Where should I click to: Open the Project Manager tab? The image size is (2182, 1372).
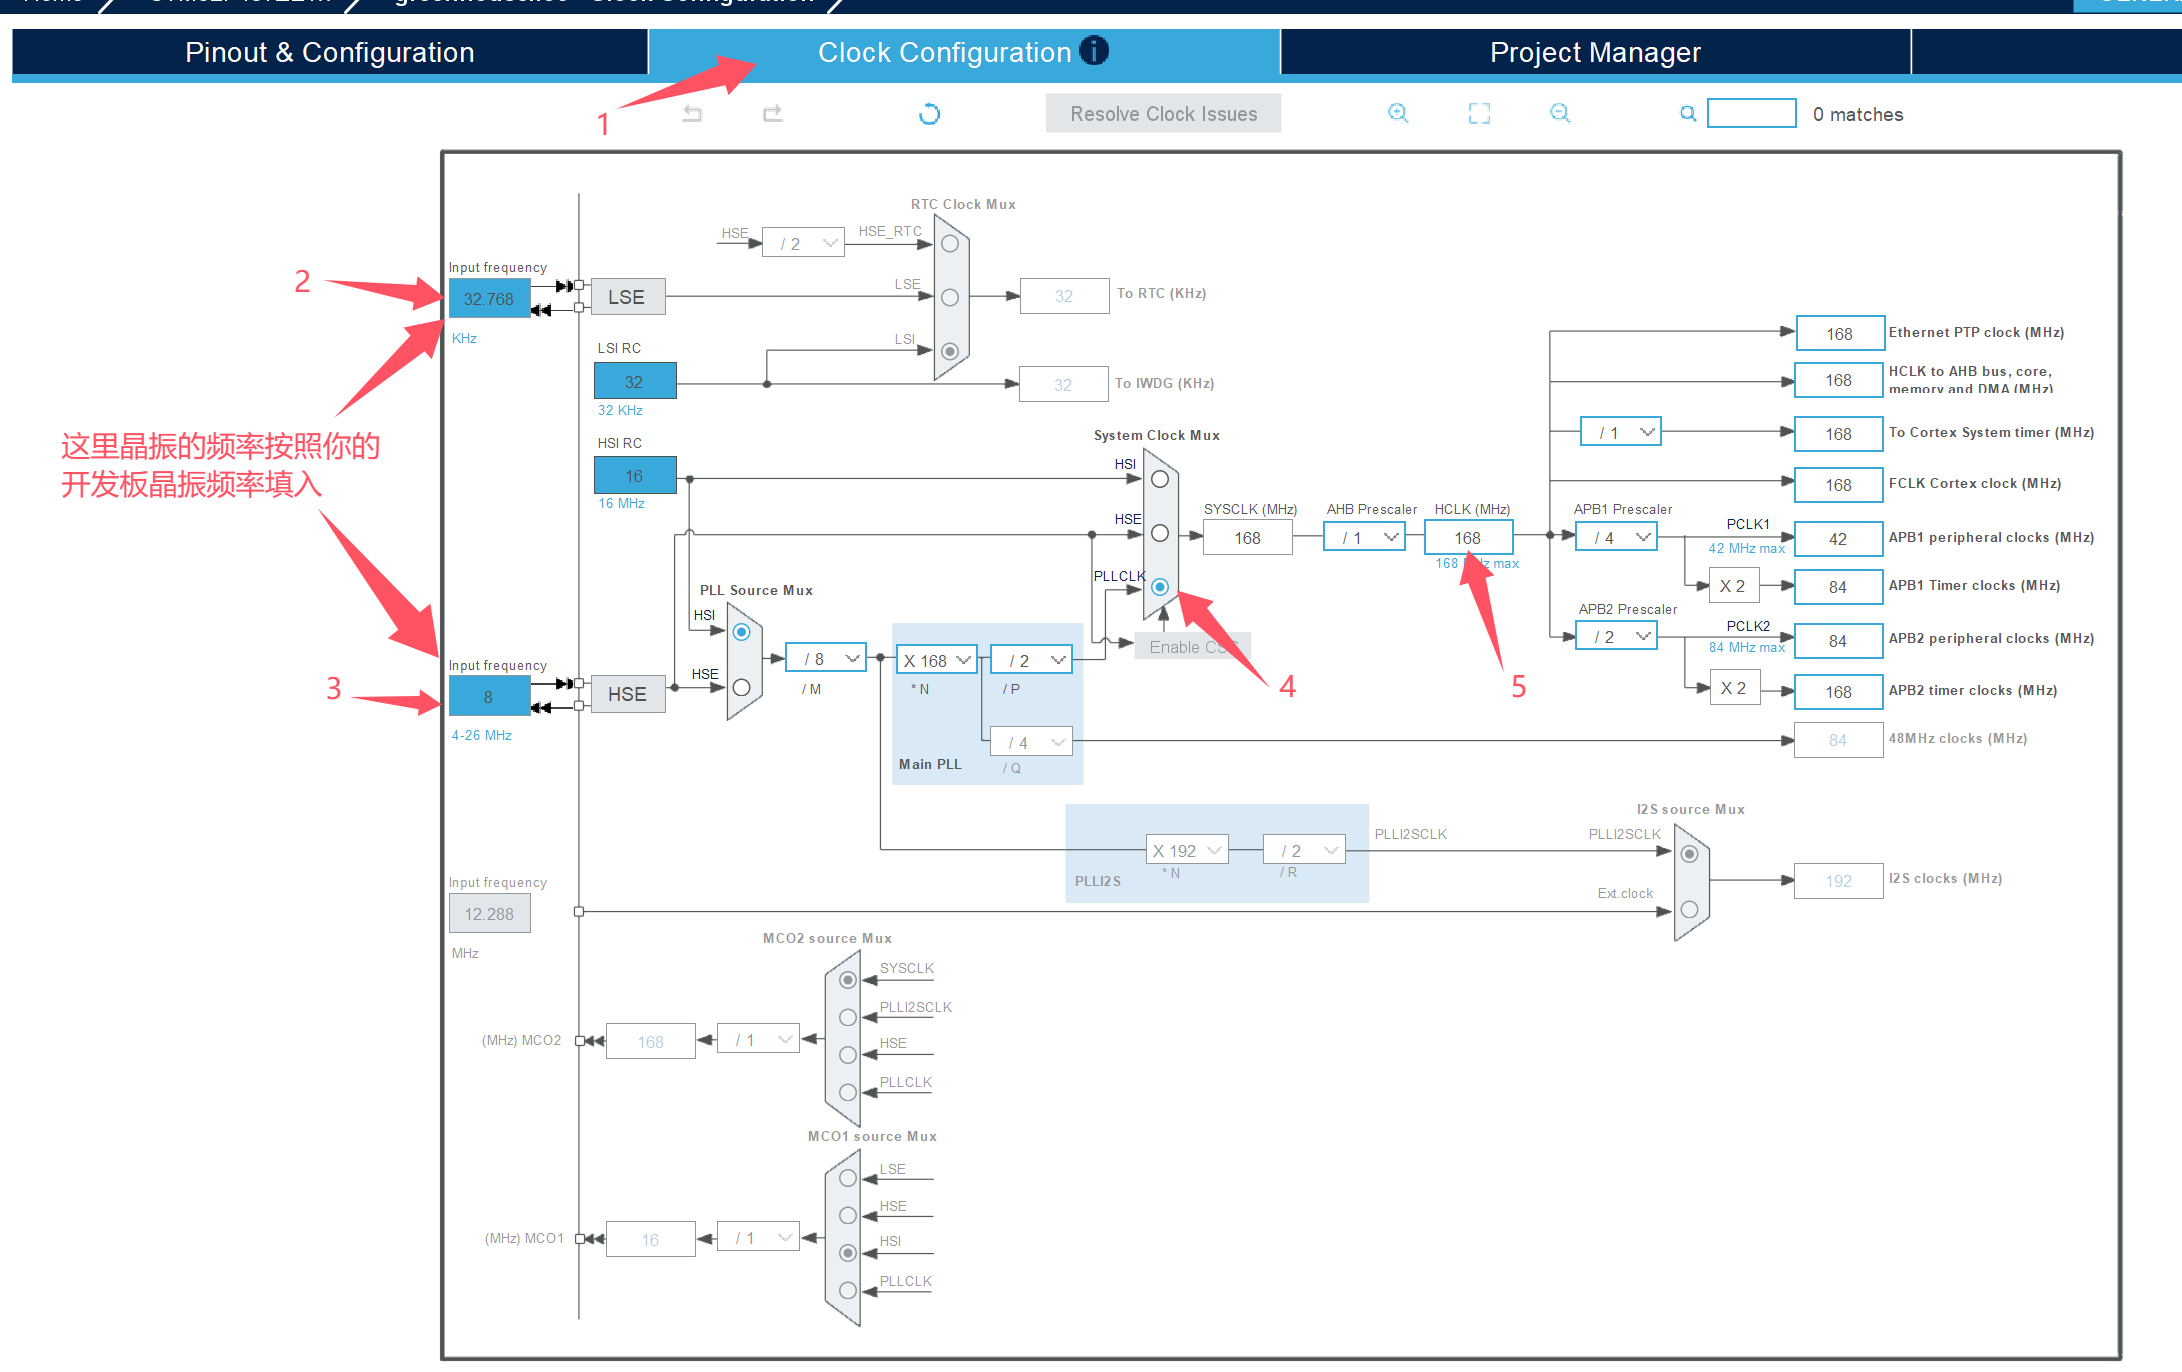tap(1594, 52)
